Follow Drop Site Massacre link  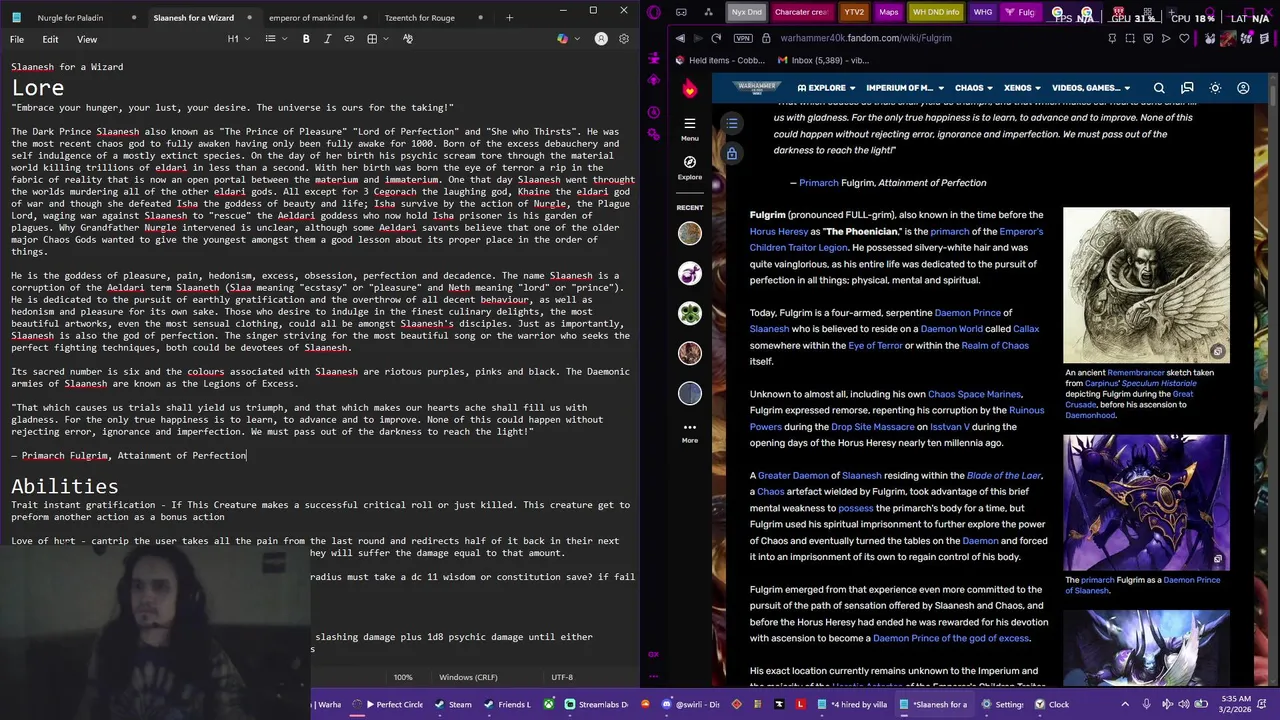pyautogui.click(x=873, y=427)
